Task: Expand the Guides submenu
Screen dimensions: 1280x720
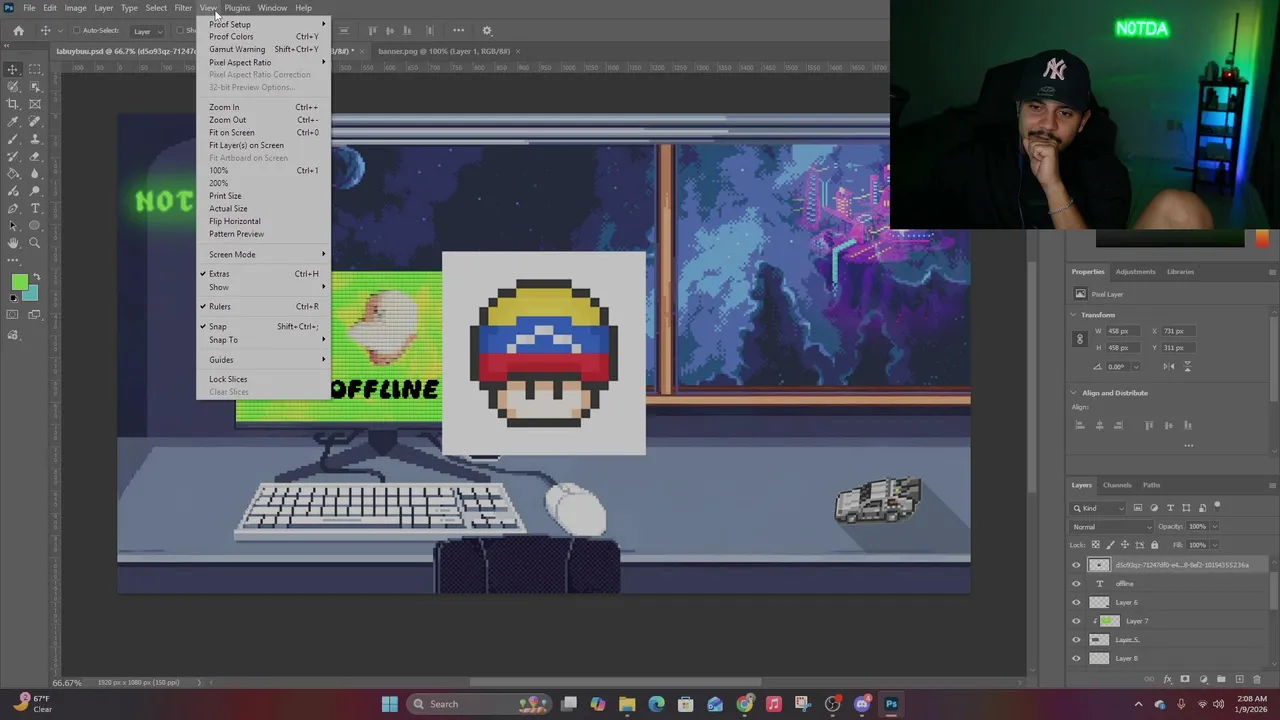Action: pos(263,360)
